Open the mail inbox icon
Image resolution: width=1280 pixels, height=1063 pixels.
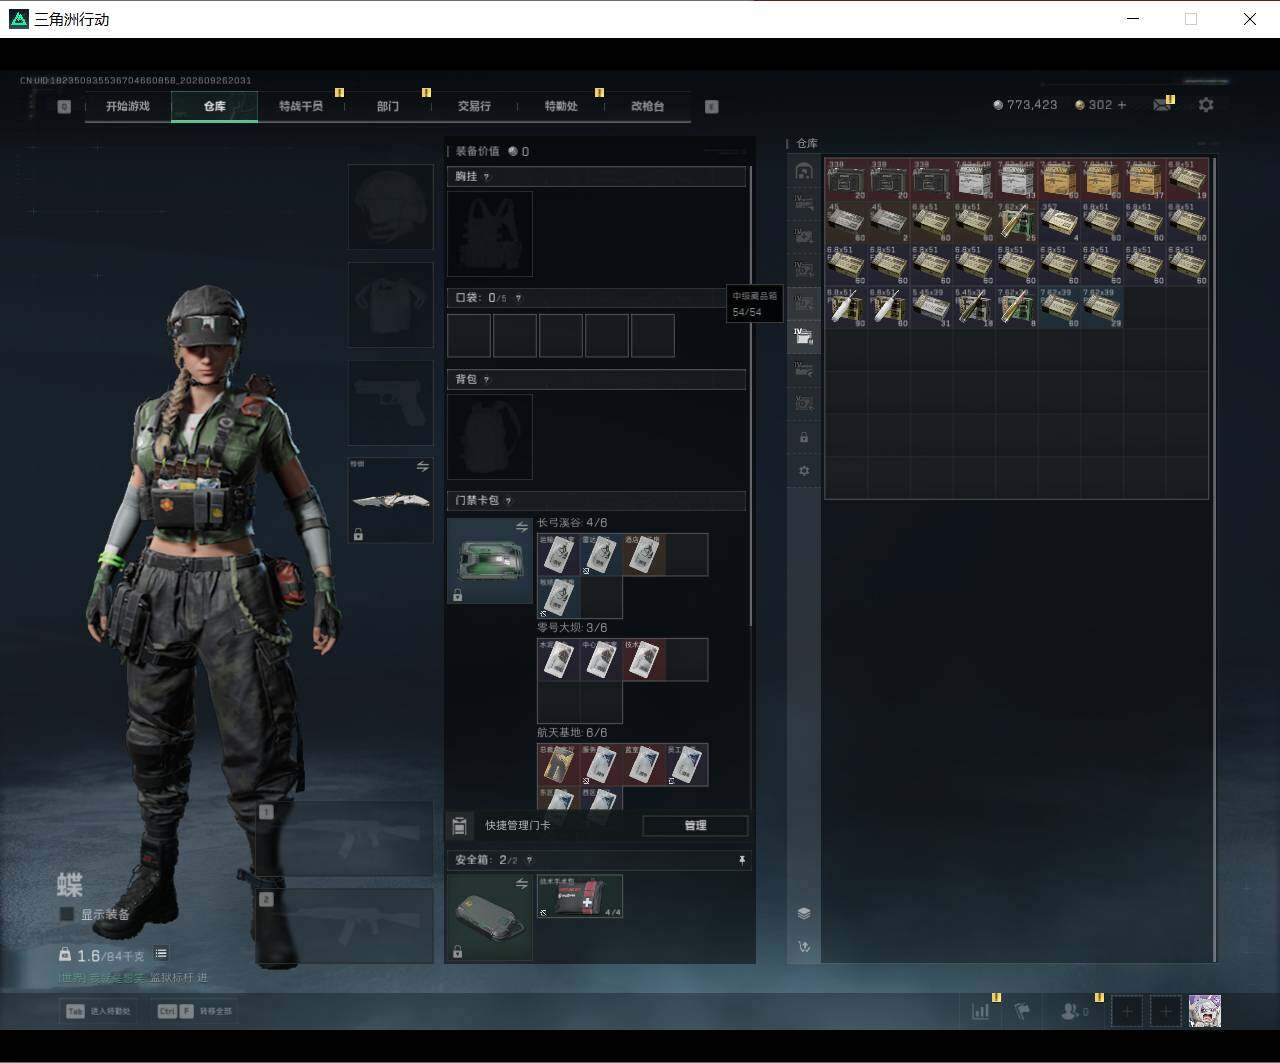coord(1161,105)
